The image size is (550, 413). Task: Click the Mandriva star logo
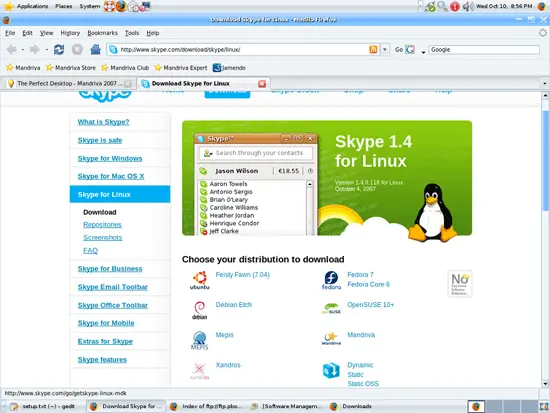tap(331, 339)
